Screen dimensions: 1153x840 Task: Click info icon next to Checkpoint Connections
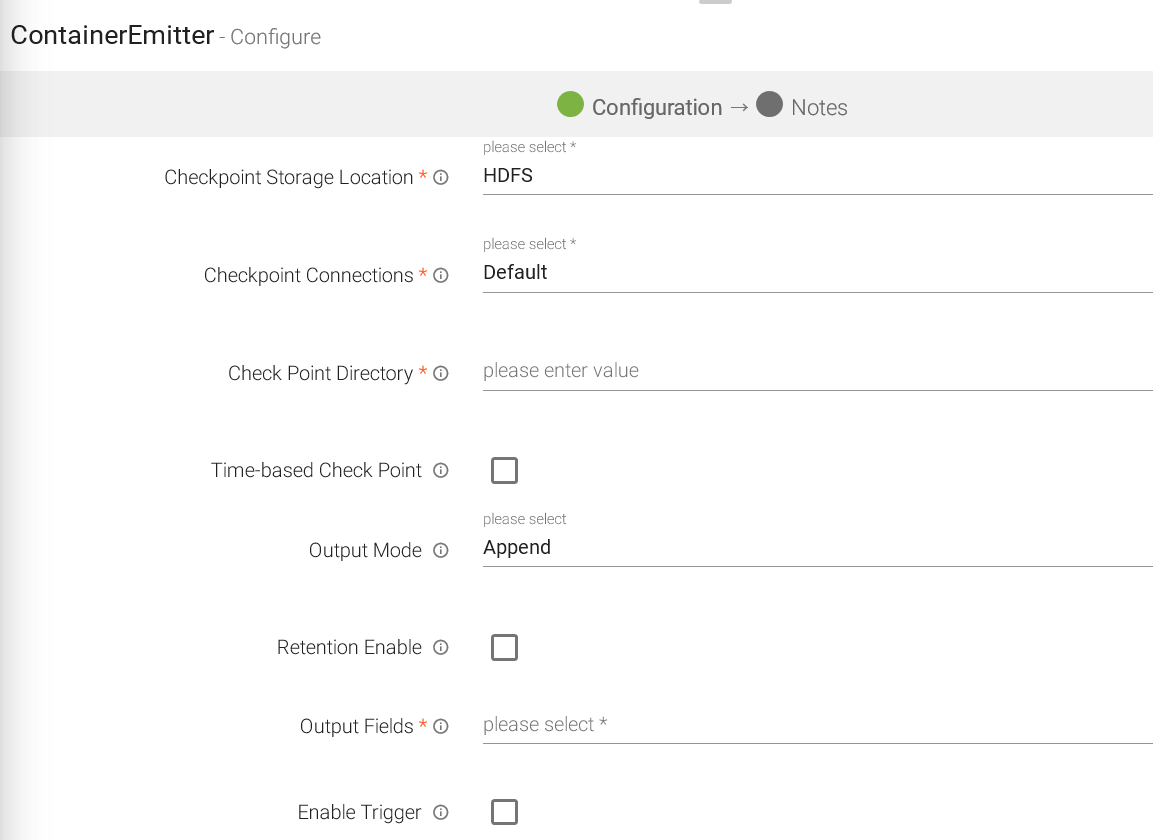[441, 276]
